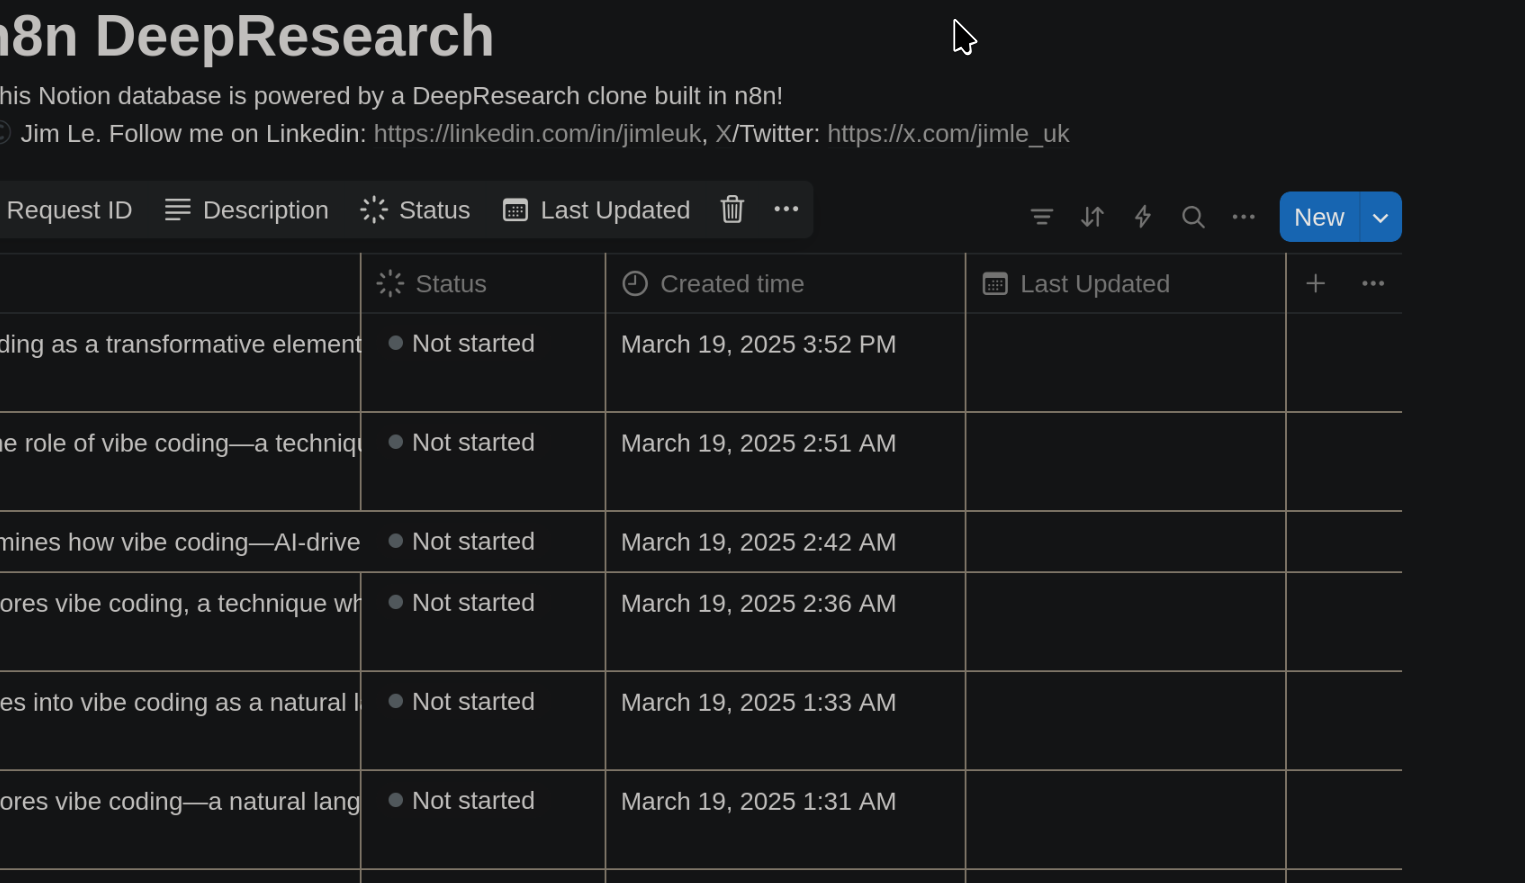
Task: Select the Status property tab
Action: point(415,210)
